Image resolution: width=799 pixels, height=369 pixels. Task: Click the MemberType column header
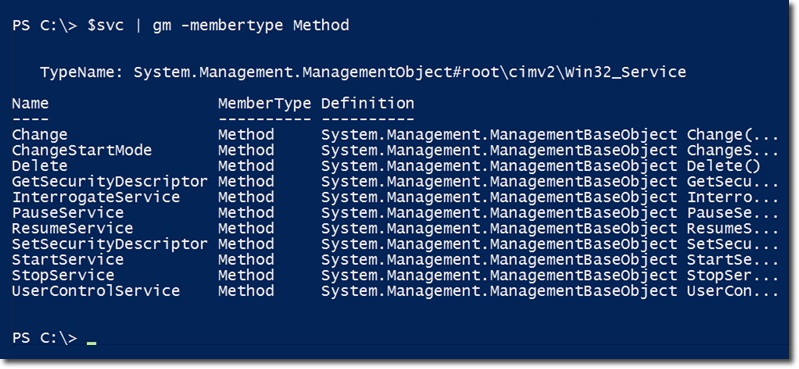(x=264, y=104)
